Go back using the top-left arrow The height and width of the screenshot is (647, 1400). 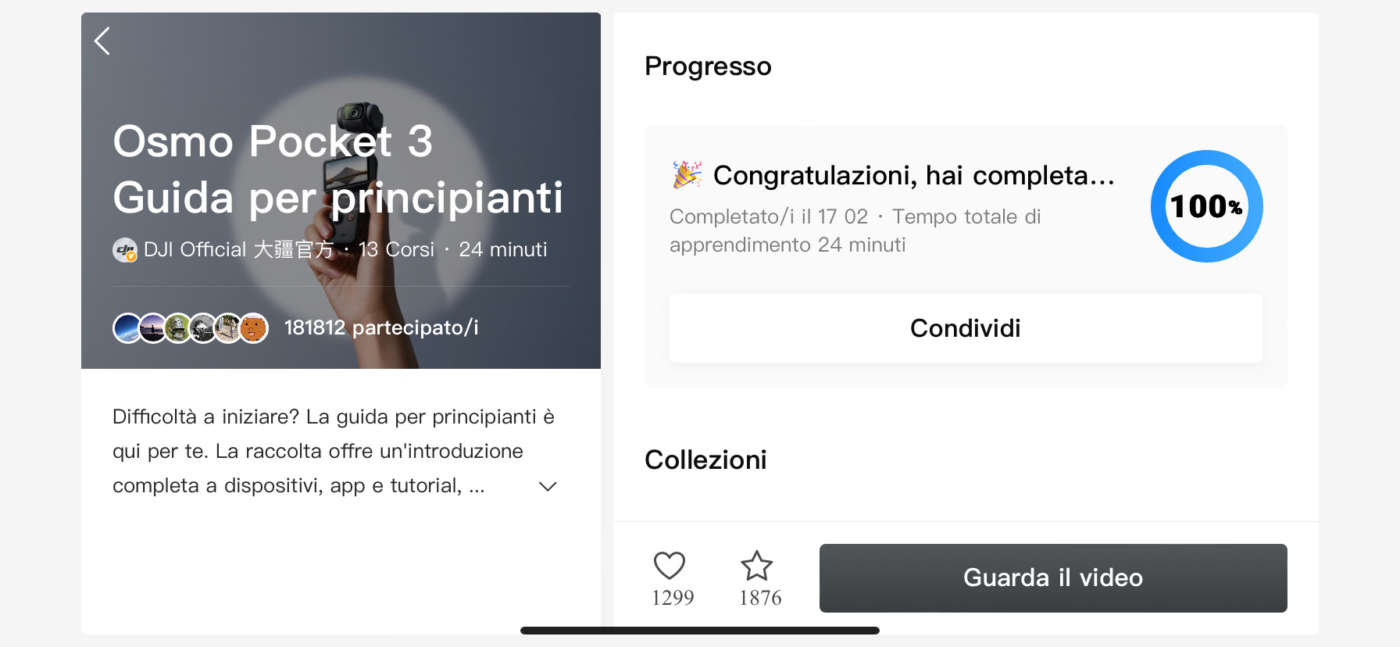[x=102, y=41]
